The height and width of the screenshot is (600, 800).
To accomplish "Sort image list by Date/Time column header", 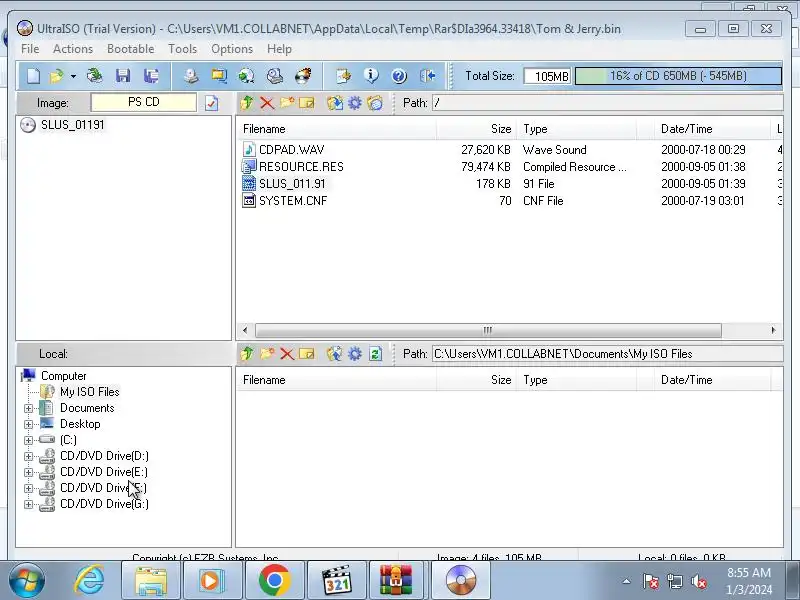I will tap(712, 129).
